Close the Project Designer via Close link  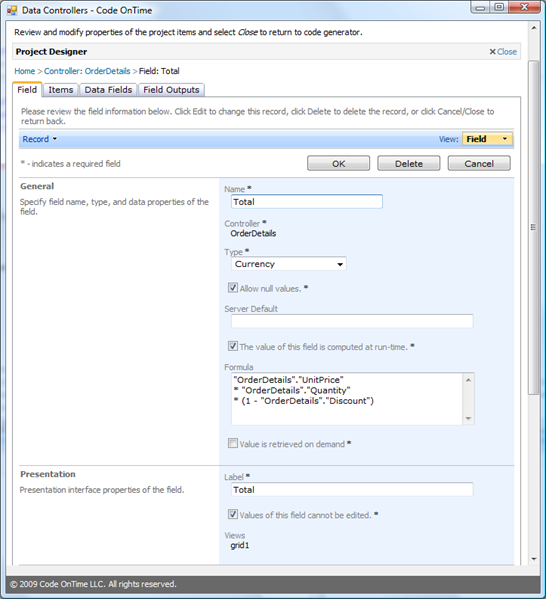507,52
